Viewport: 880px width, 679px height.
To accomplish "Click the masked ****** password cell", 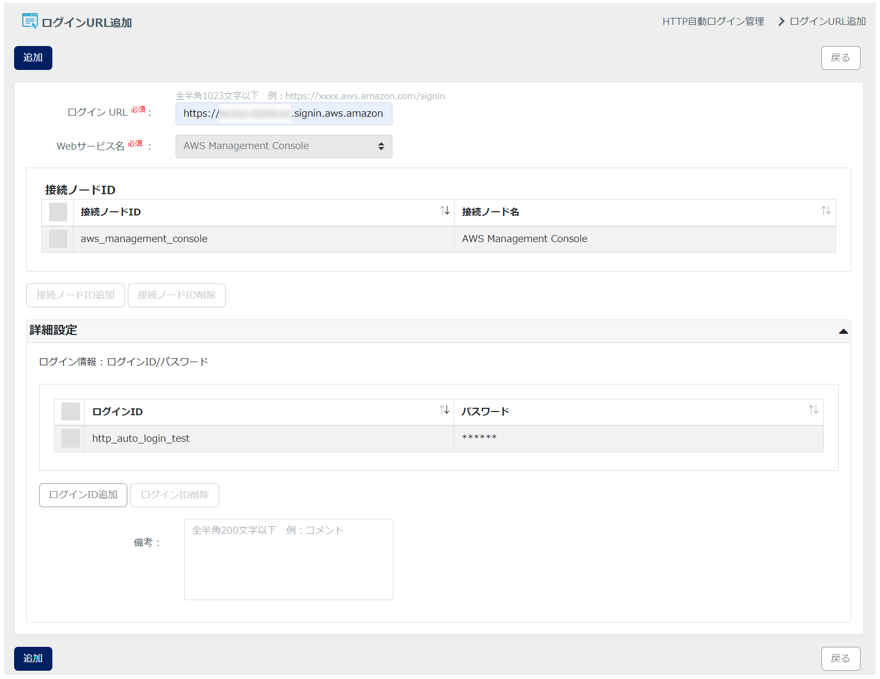I will pyautogui.click(x=639, y=439).
